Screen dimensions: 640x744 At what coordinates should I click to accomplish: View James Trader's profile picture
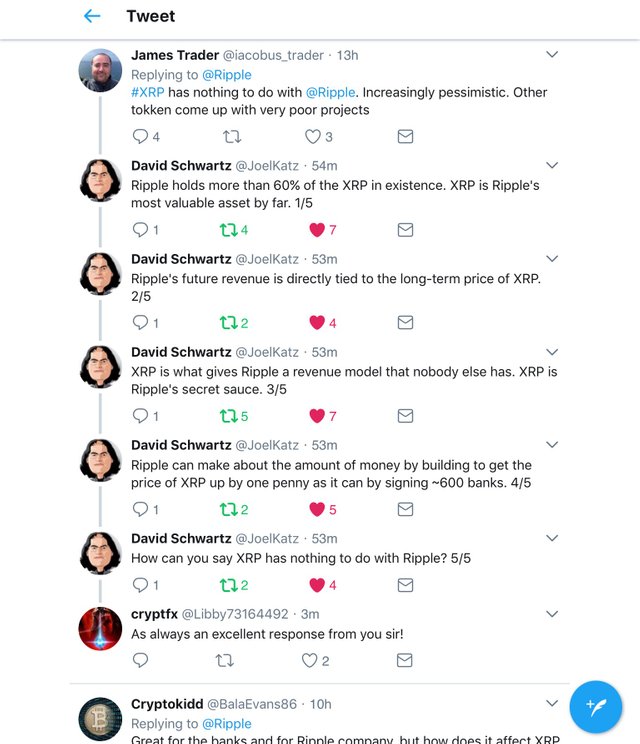click(100, 68)
